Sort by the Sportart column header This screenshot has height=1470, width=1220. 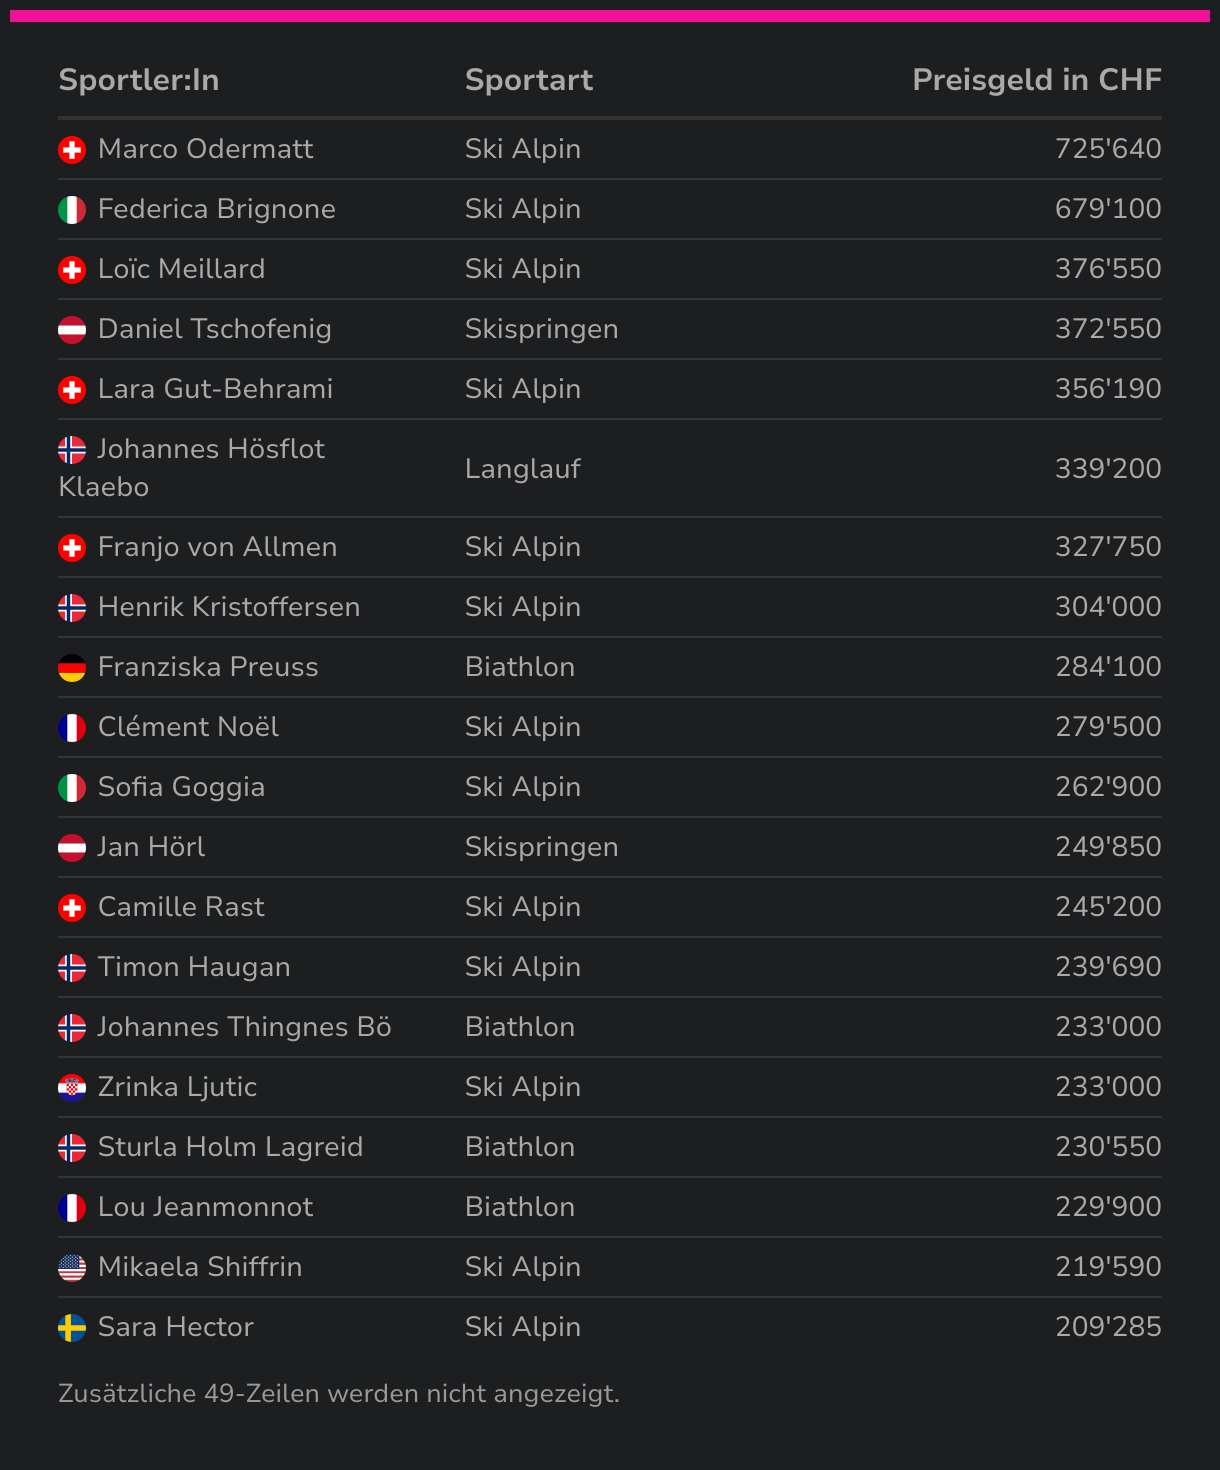point(529,80)
